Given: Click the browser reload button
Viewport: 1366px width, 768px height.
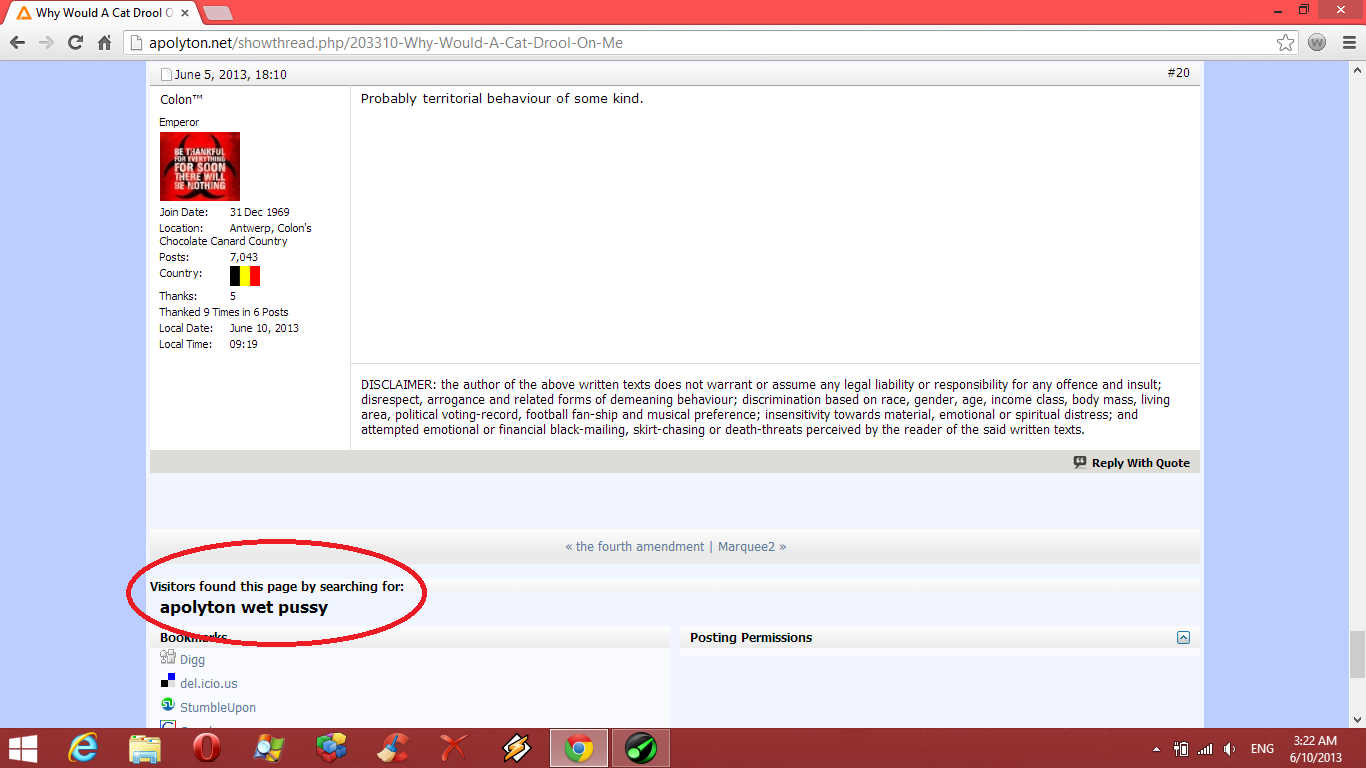Looking at the screenshot, I should pyautogui.click(x=75, y=43).
